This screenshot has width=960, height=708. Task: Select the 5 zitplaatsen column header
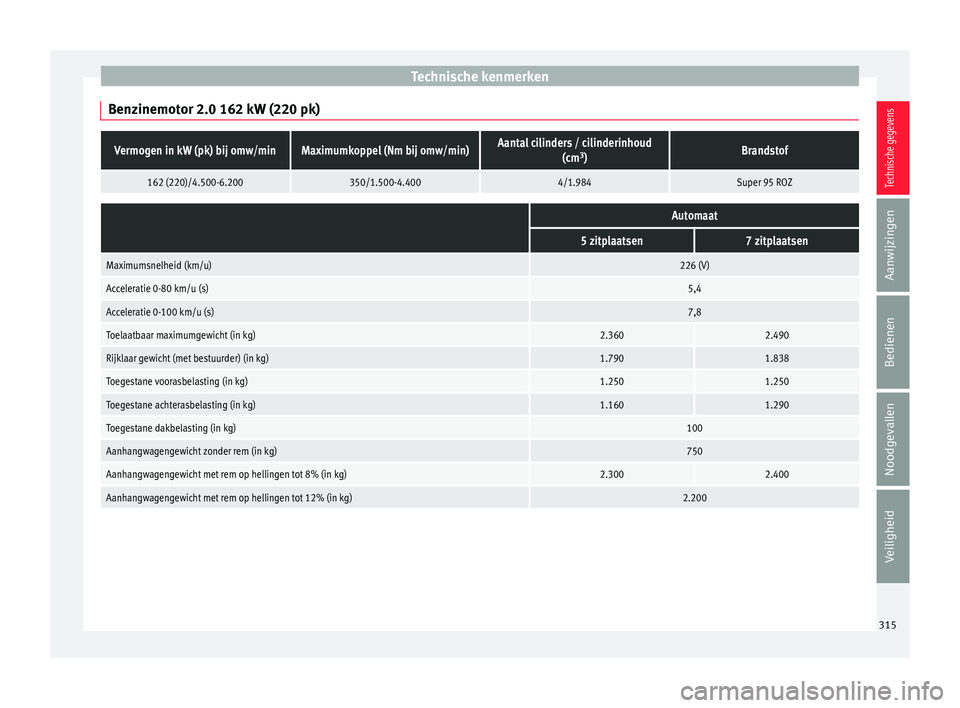click(611, 241)
